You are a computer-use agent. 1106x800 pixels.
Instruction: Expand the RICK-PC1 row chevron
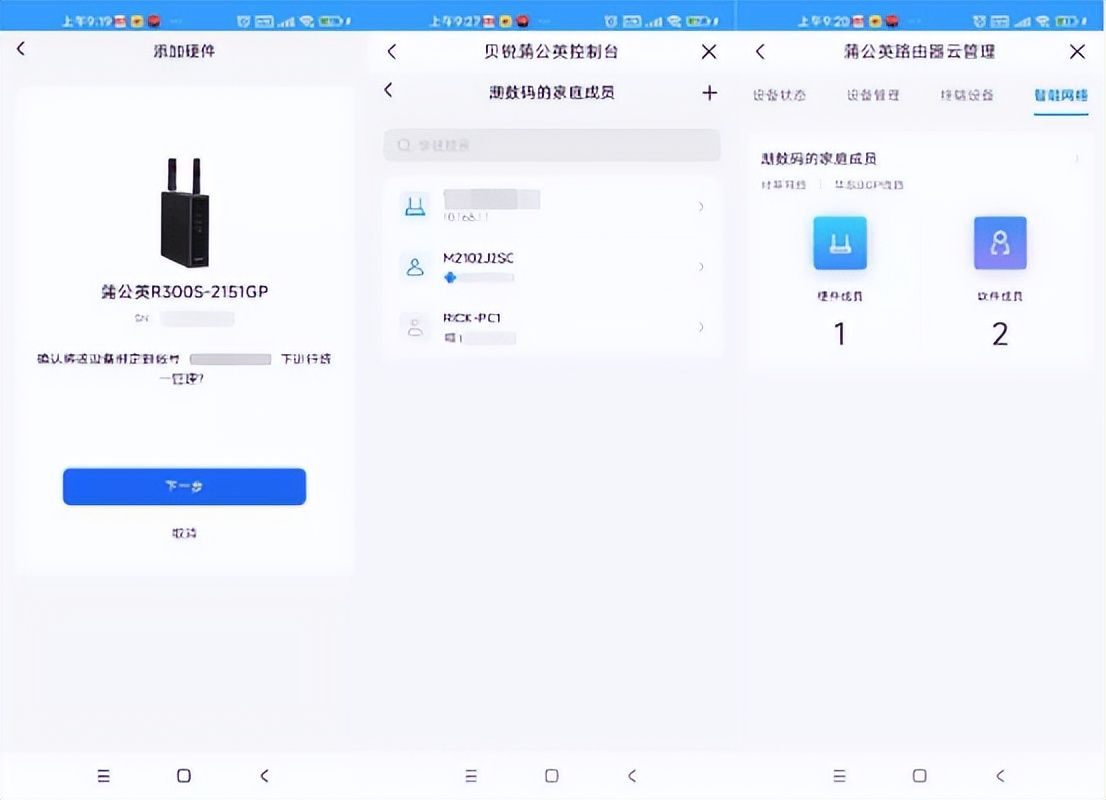point(700,327)
